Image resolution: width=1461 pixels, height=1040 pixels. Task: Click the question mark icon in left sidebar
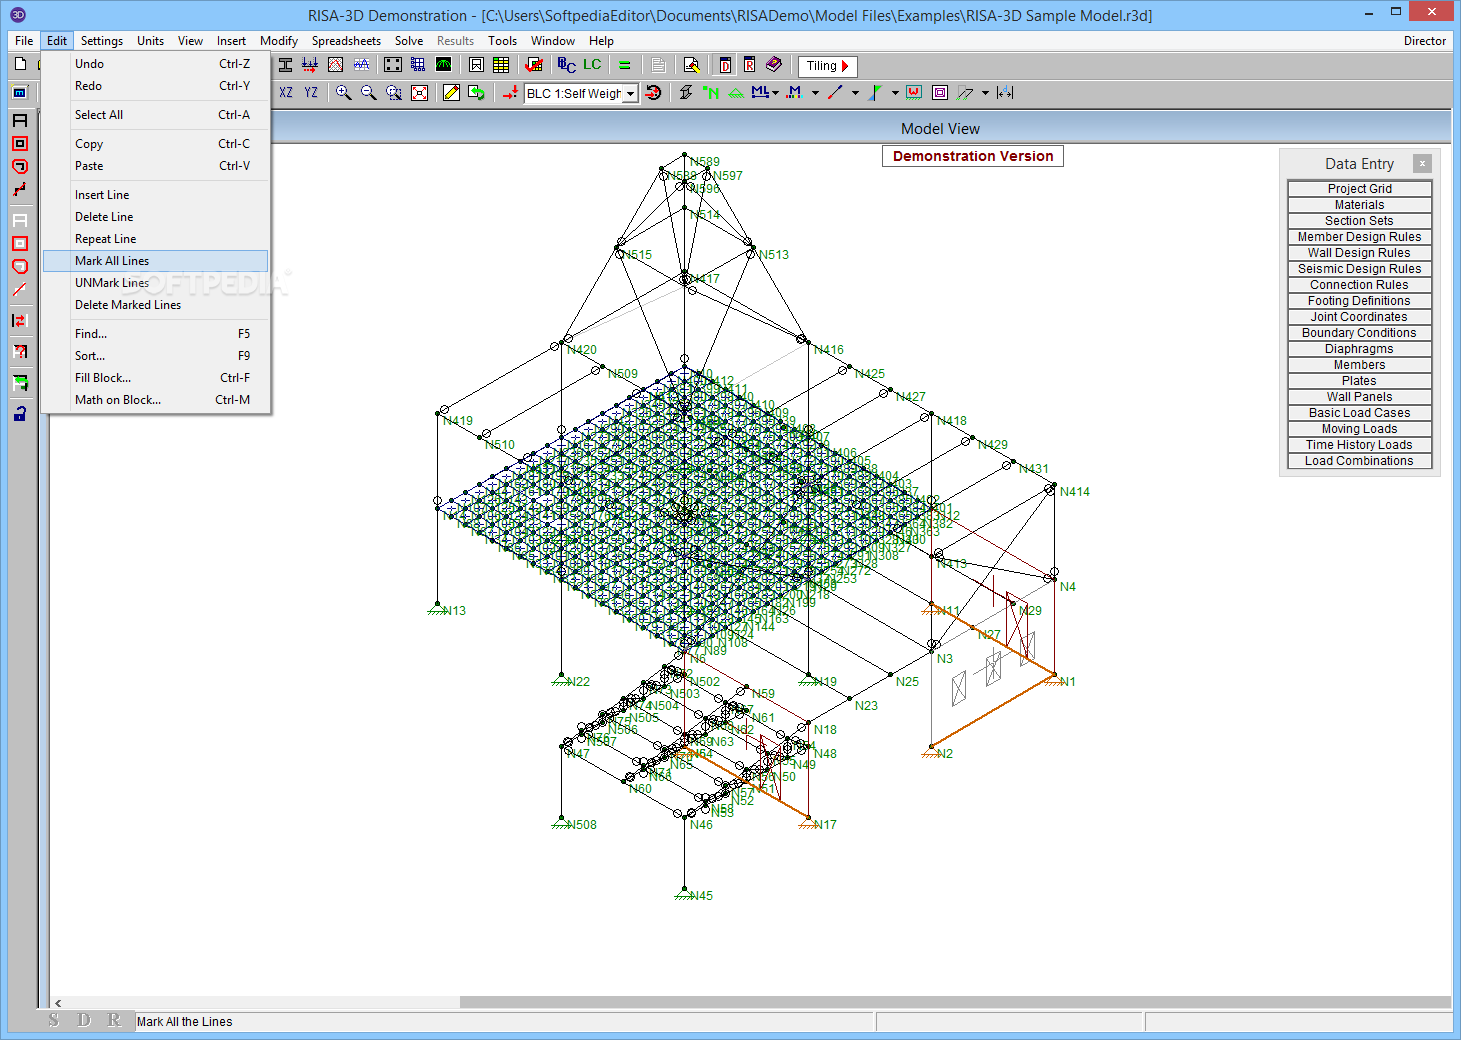coord(19,351)
